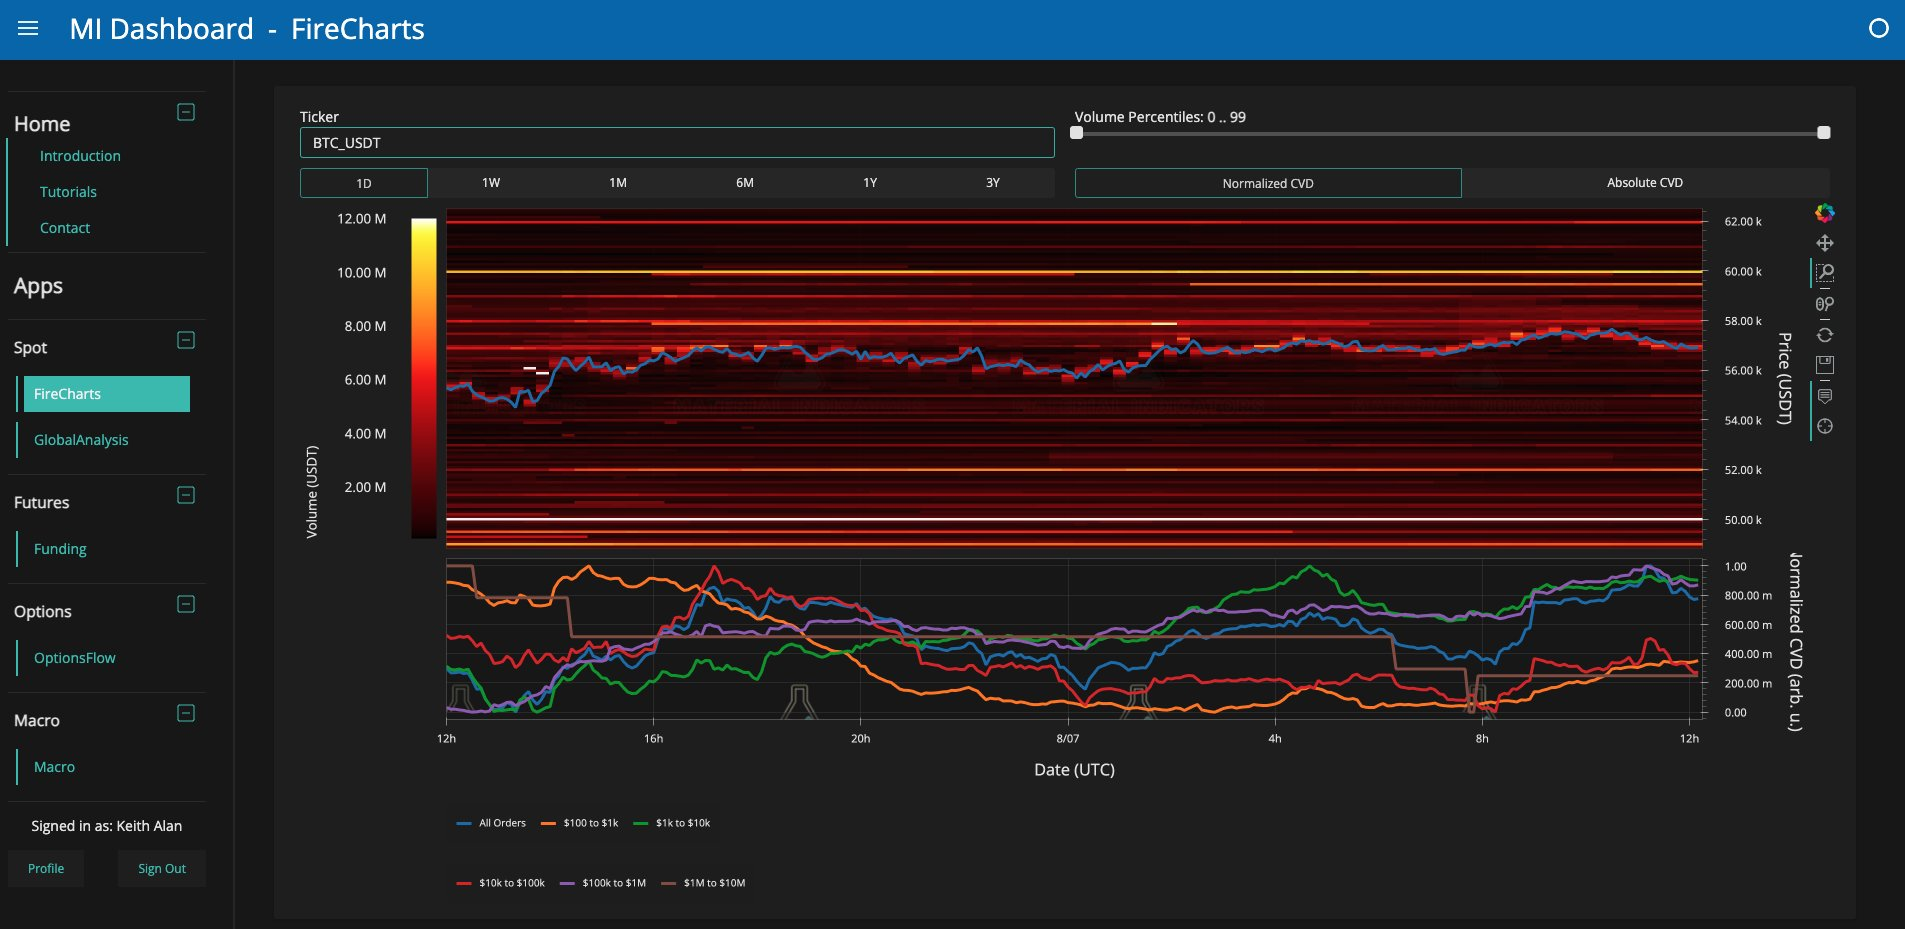Collapse the Spot section
The width and height of the screenshot is (1905, 929).
[x=186, y=340]
